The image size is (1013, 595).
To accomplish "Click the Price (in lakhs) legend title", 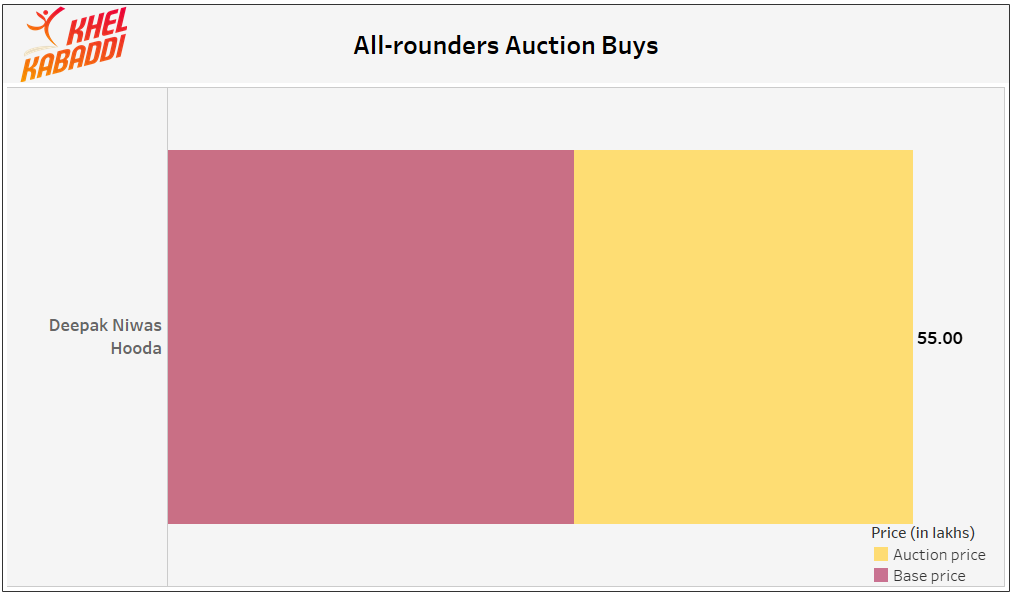I will 923,533.
